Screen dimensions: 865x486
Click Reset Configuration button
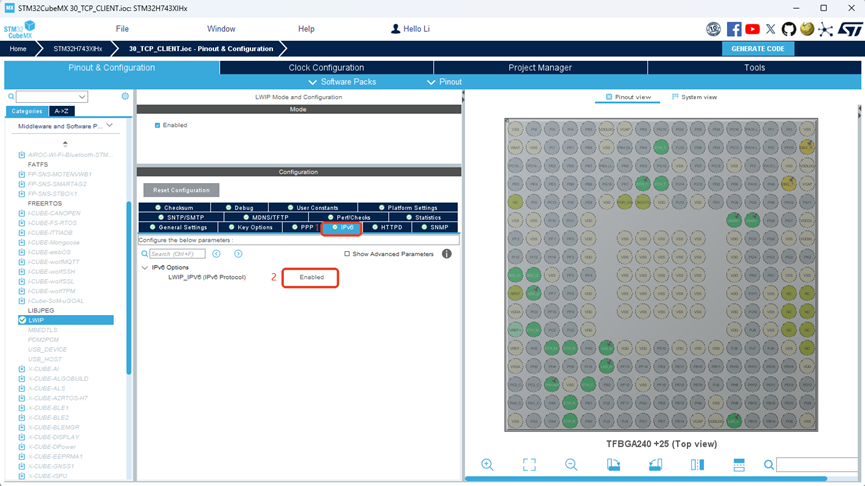(x=181, y=190)
